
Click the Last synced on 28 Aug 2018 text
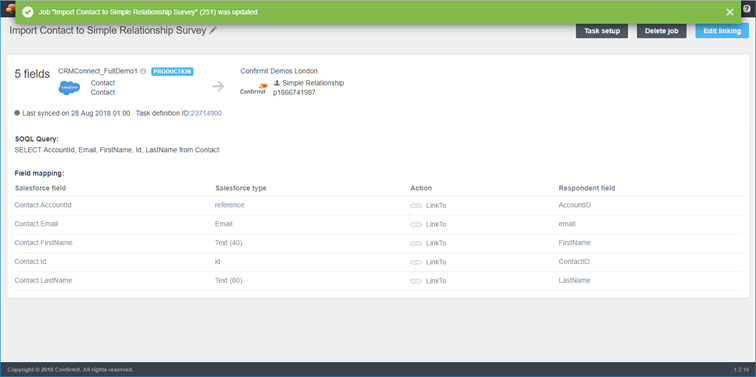[x=76, y=113]
